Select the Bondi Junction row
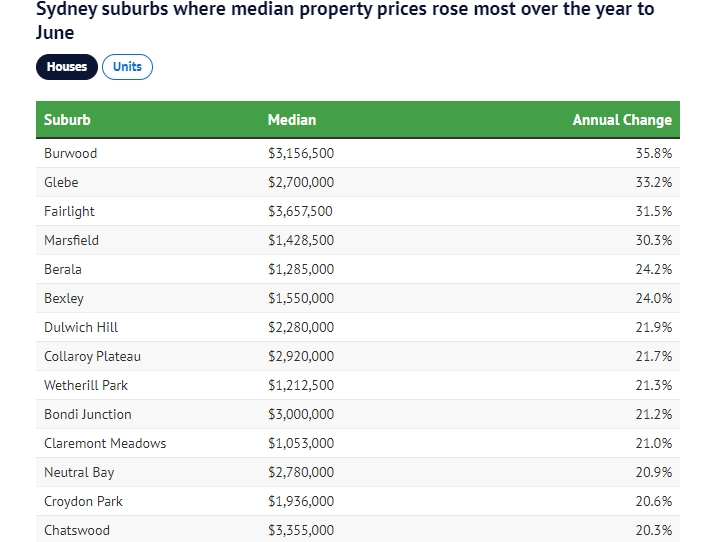 pyautogui.click(x=88, y=414)
